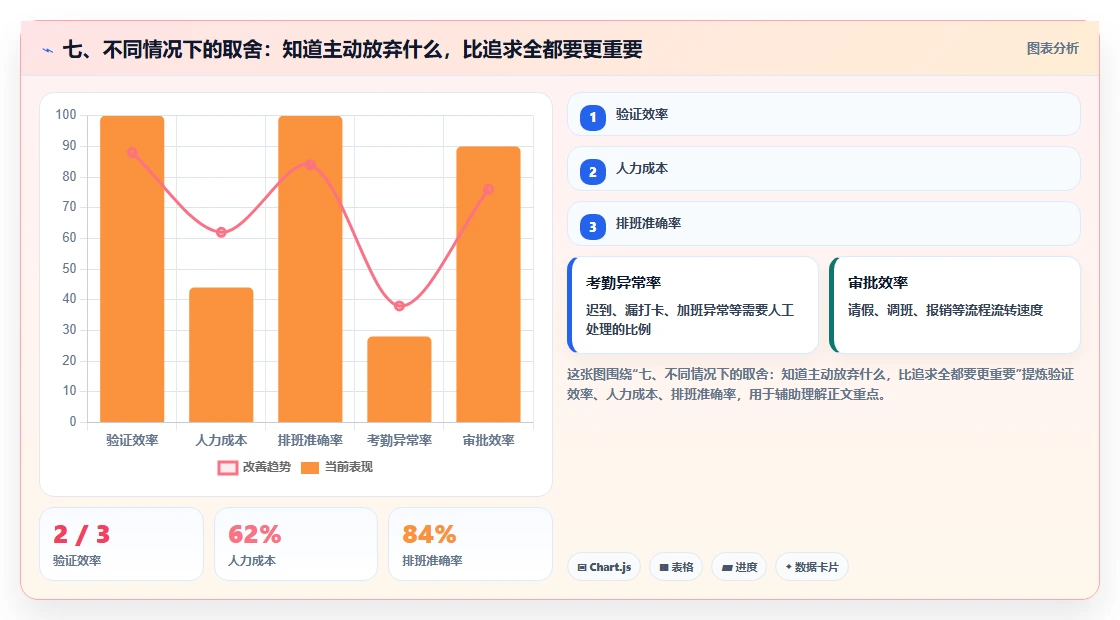1120x620 pixels.
Task: Click the y-axis value 100
Action: click(x=66, y=115)
